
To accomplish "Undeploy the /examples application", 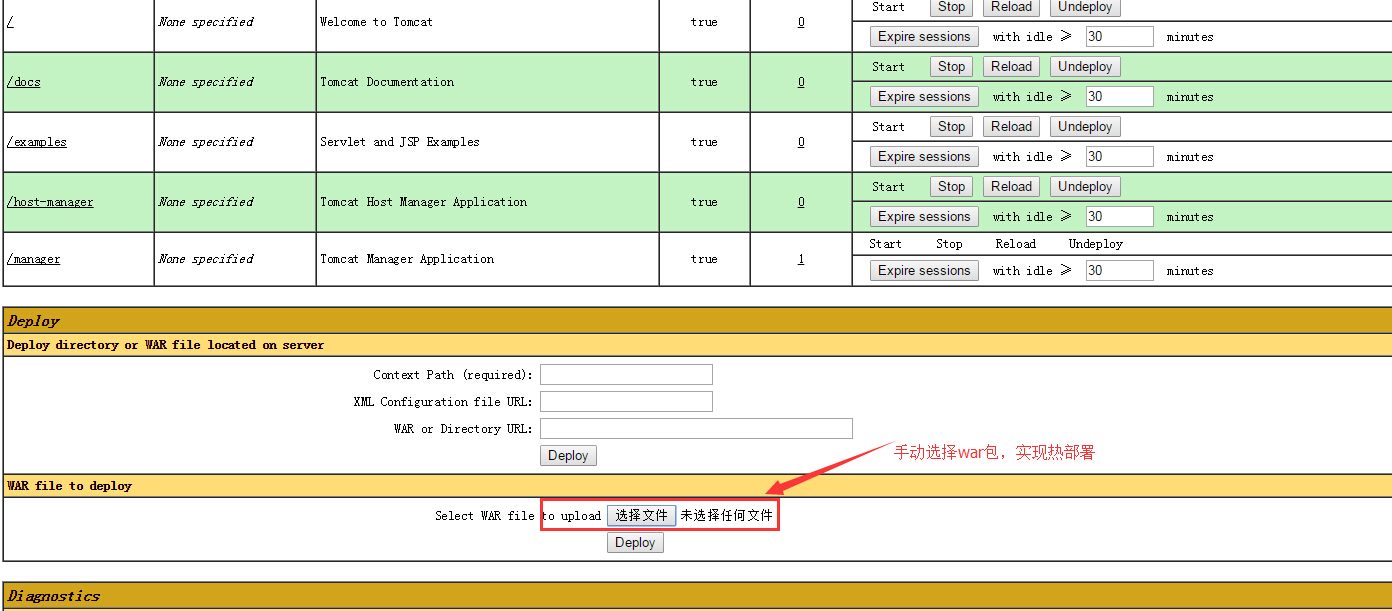I will point(1084,127).
